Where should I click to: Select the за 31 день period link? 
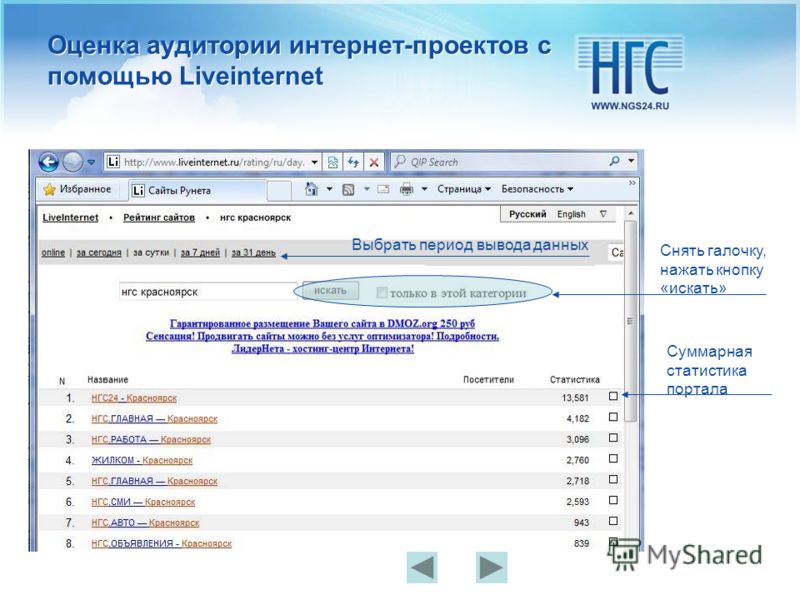[254, 253]
